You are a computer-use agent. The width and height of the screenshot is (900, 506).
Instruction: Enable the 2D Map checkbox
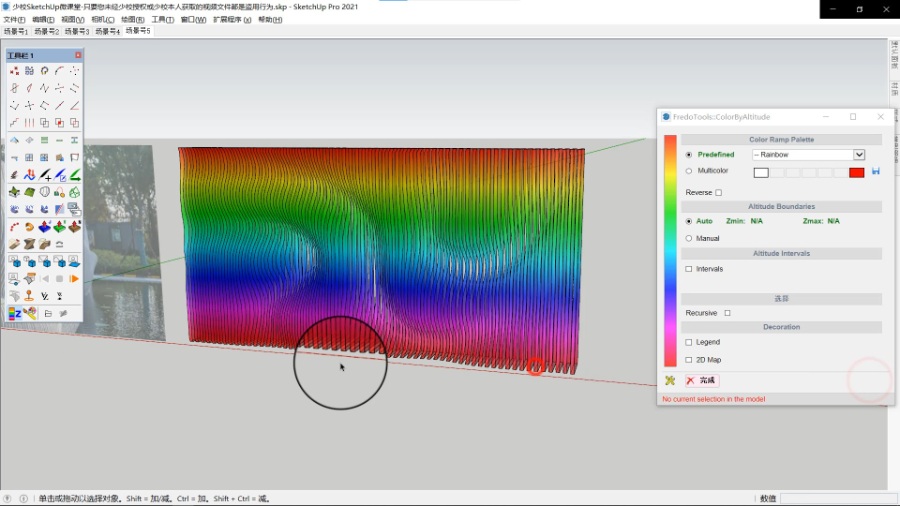pos(689,360)
